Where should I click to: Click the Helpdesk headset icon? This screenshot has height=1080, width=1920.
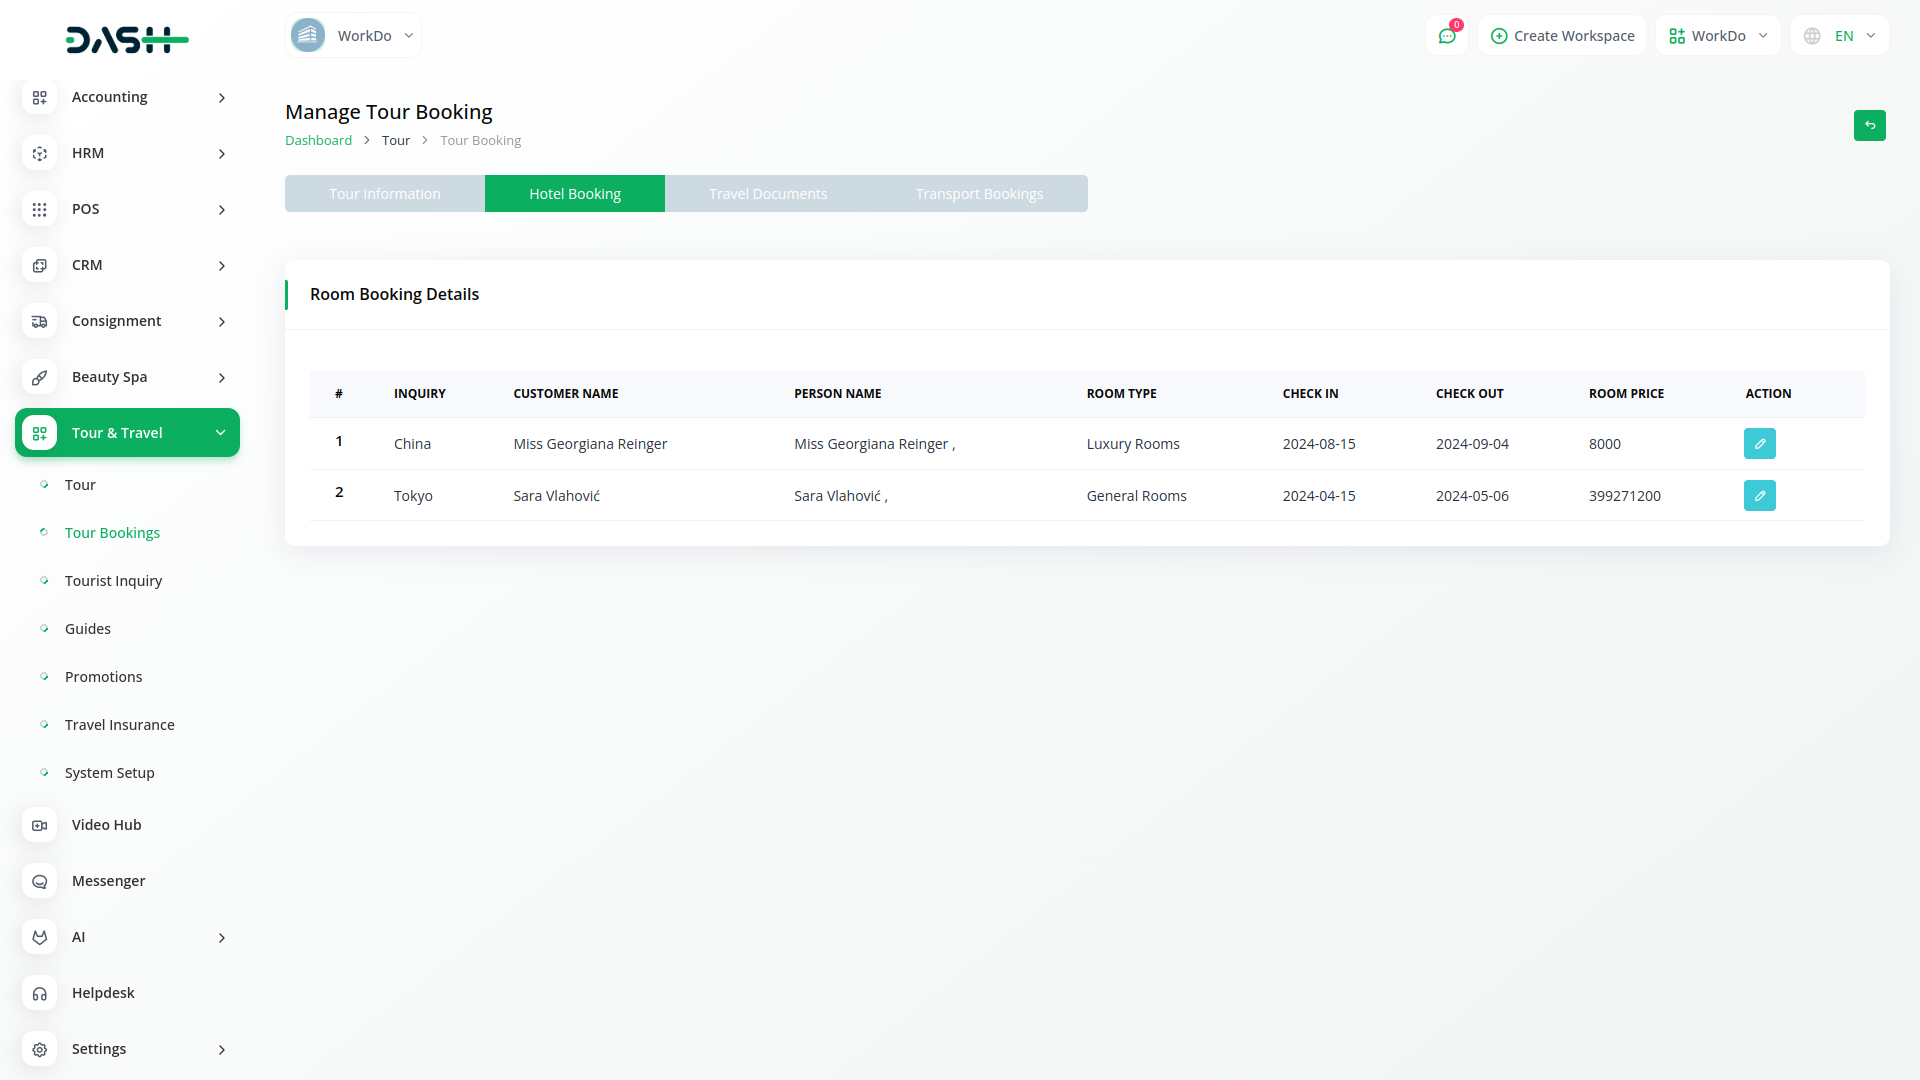[x=39, y=993]
